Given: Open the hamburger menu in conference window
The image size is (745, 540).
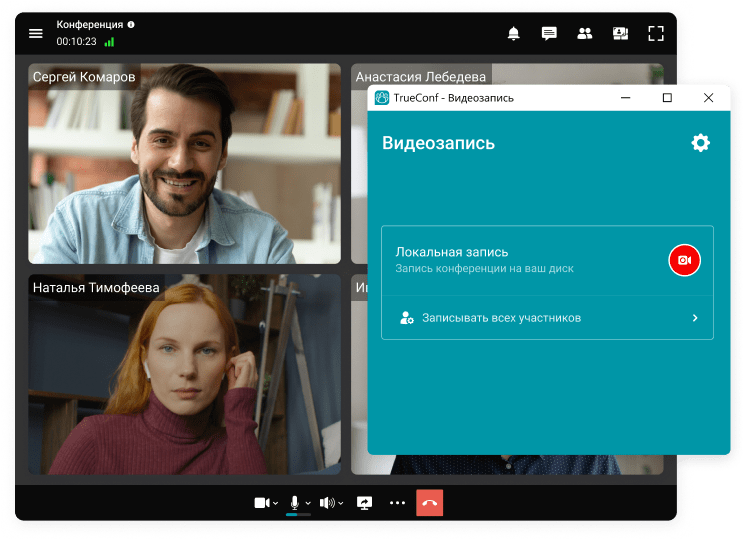Looking at the screenshot, I should (x=36, y=33).
